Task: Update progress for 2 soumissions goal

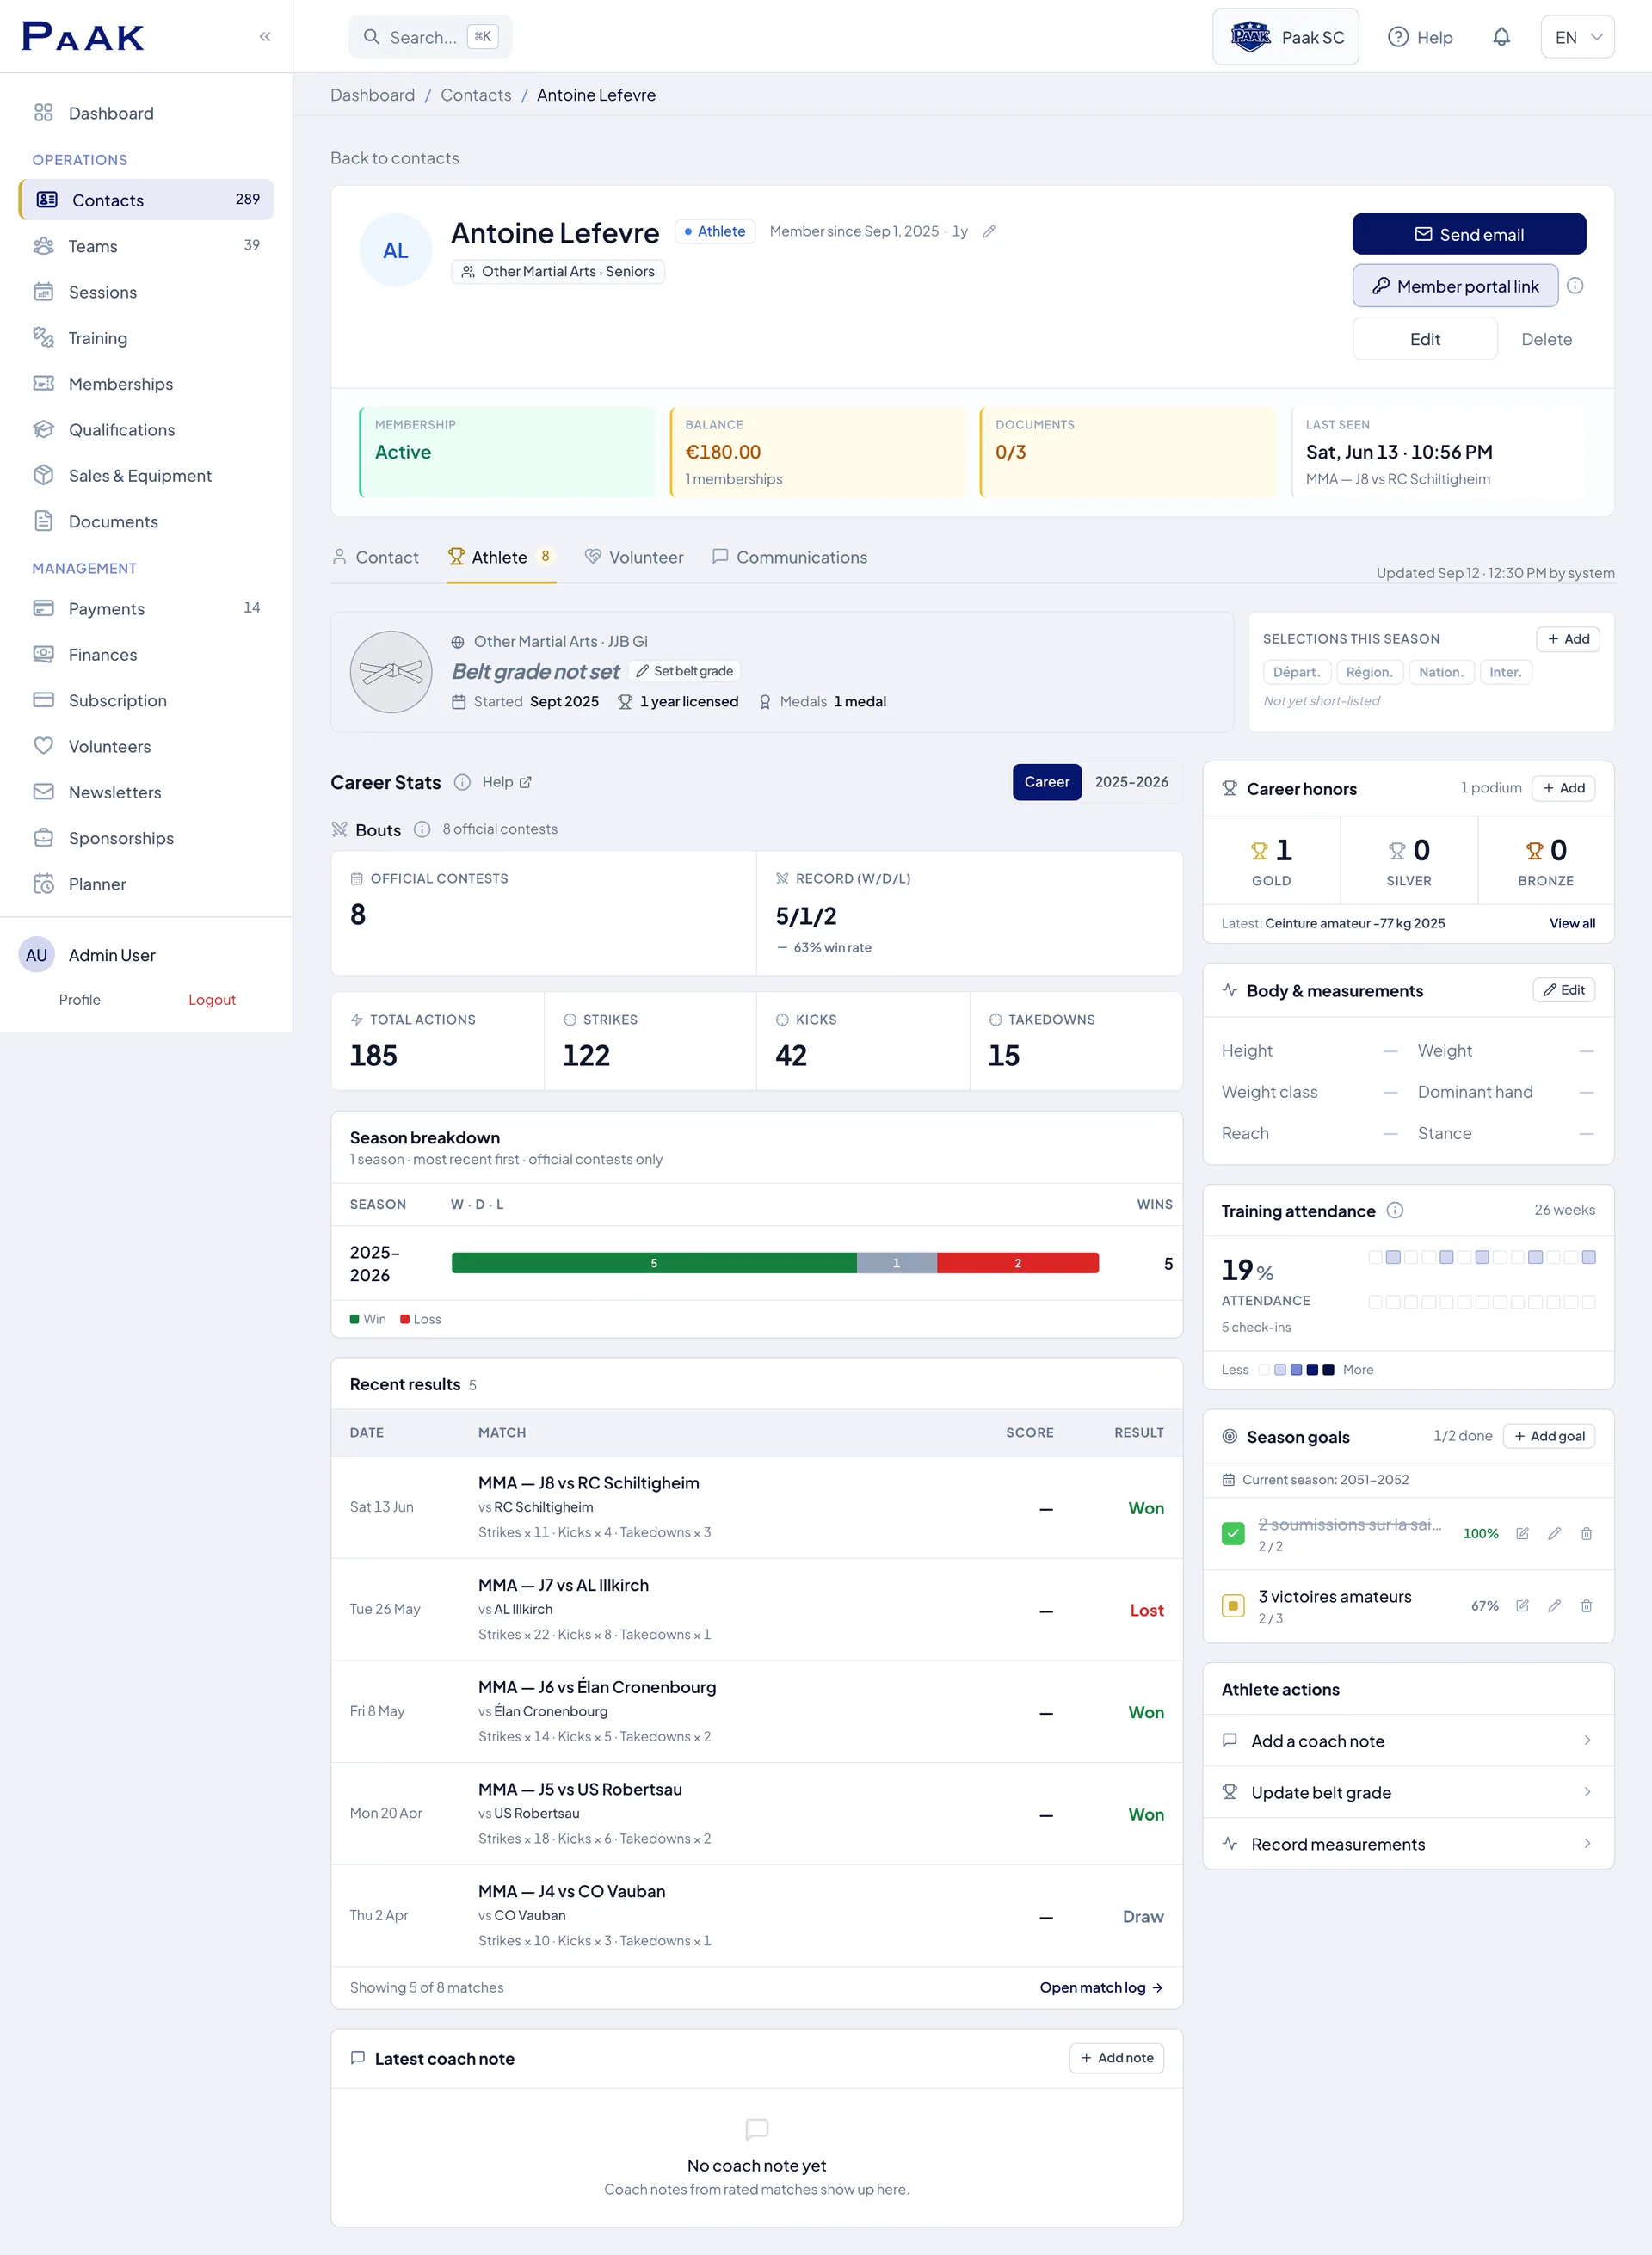Action: [1522, 1534]
